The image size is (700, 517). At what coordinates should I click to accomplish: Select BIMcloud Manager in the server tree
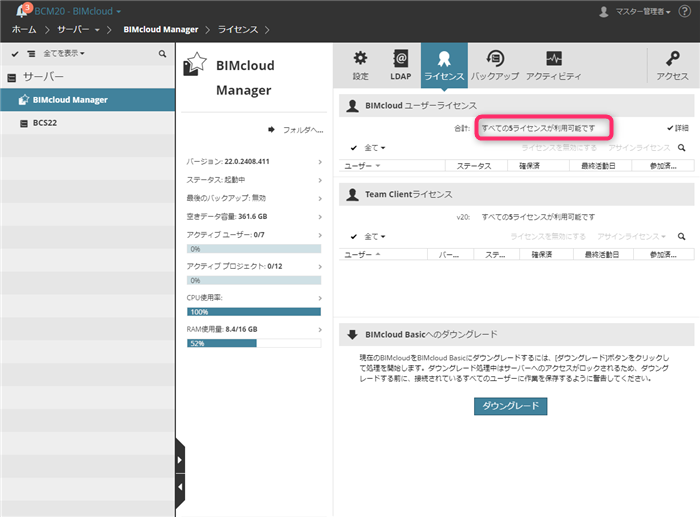pyautogui.click(x=88, y=100)
